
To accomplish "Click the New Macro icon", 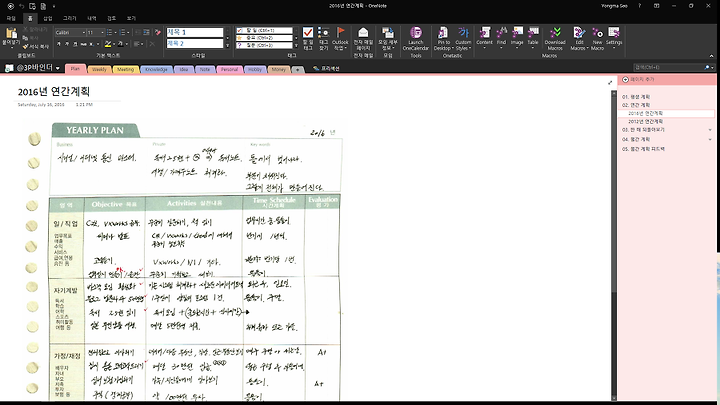I will (x=597, y=39).
